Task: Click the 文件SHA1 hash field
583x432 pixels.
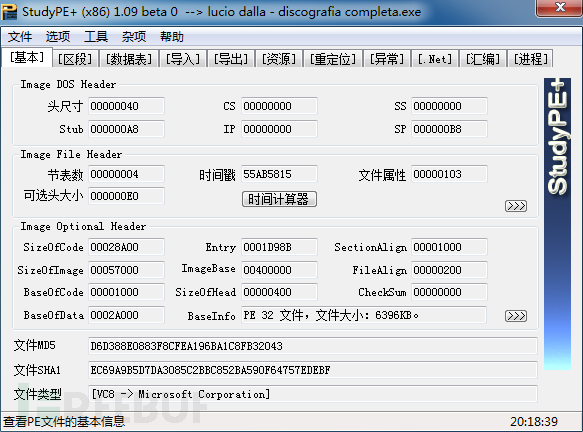Action: click(313, 370)
